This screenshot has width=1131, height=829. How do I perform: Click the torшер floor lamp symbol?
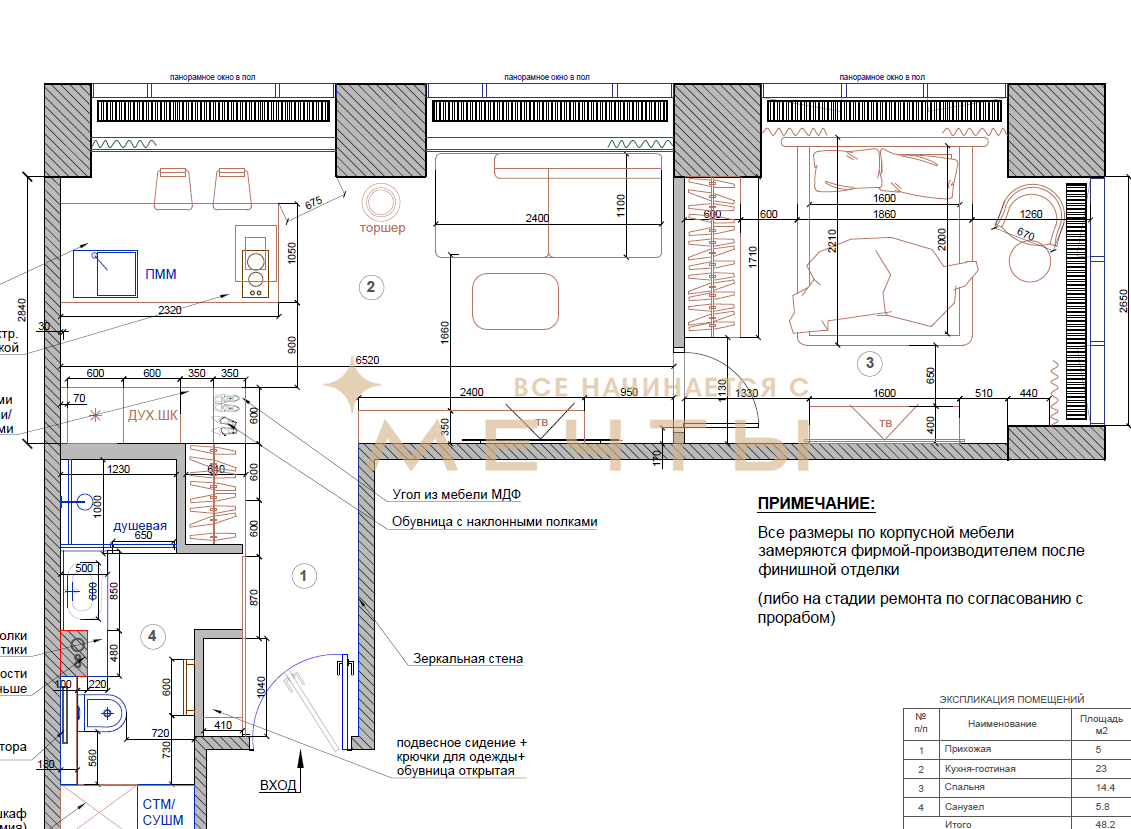click(x=381, y=203)
